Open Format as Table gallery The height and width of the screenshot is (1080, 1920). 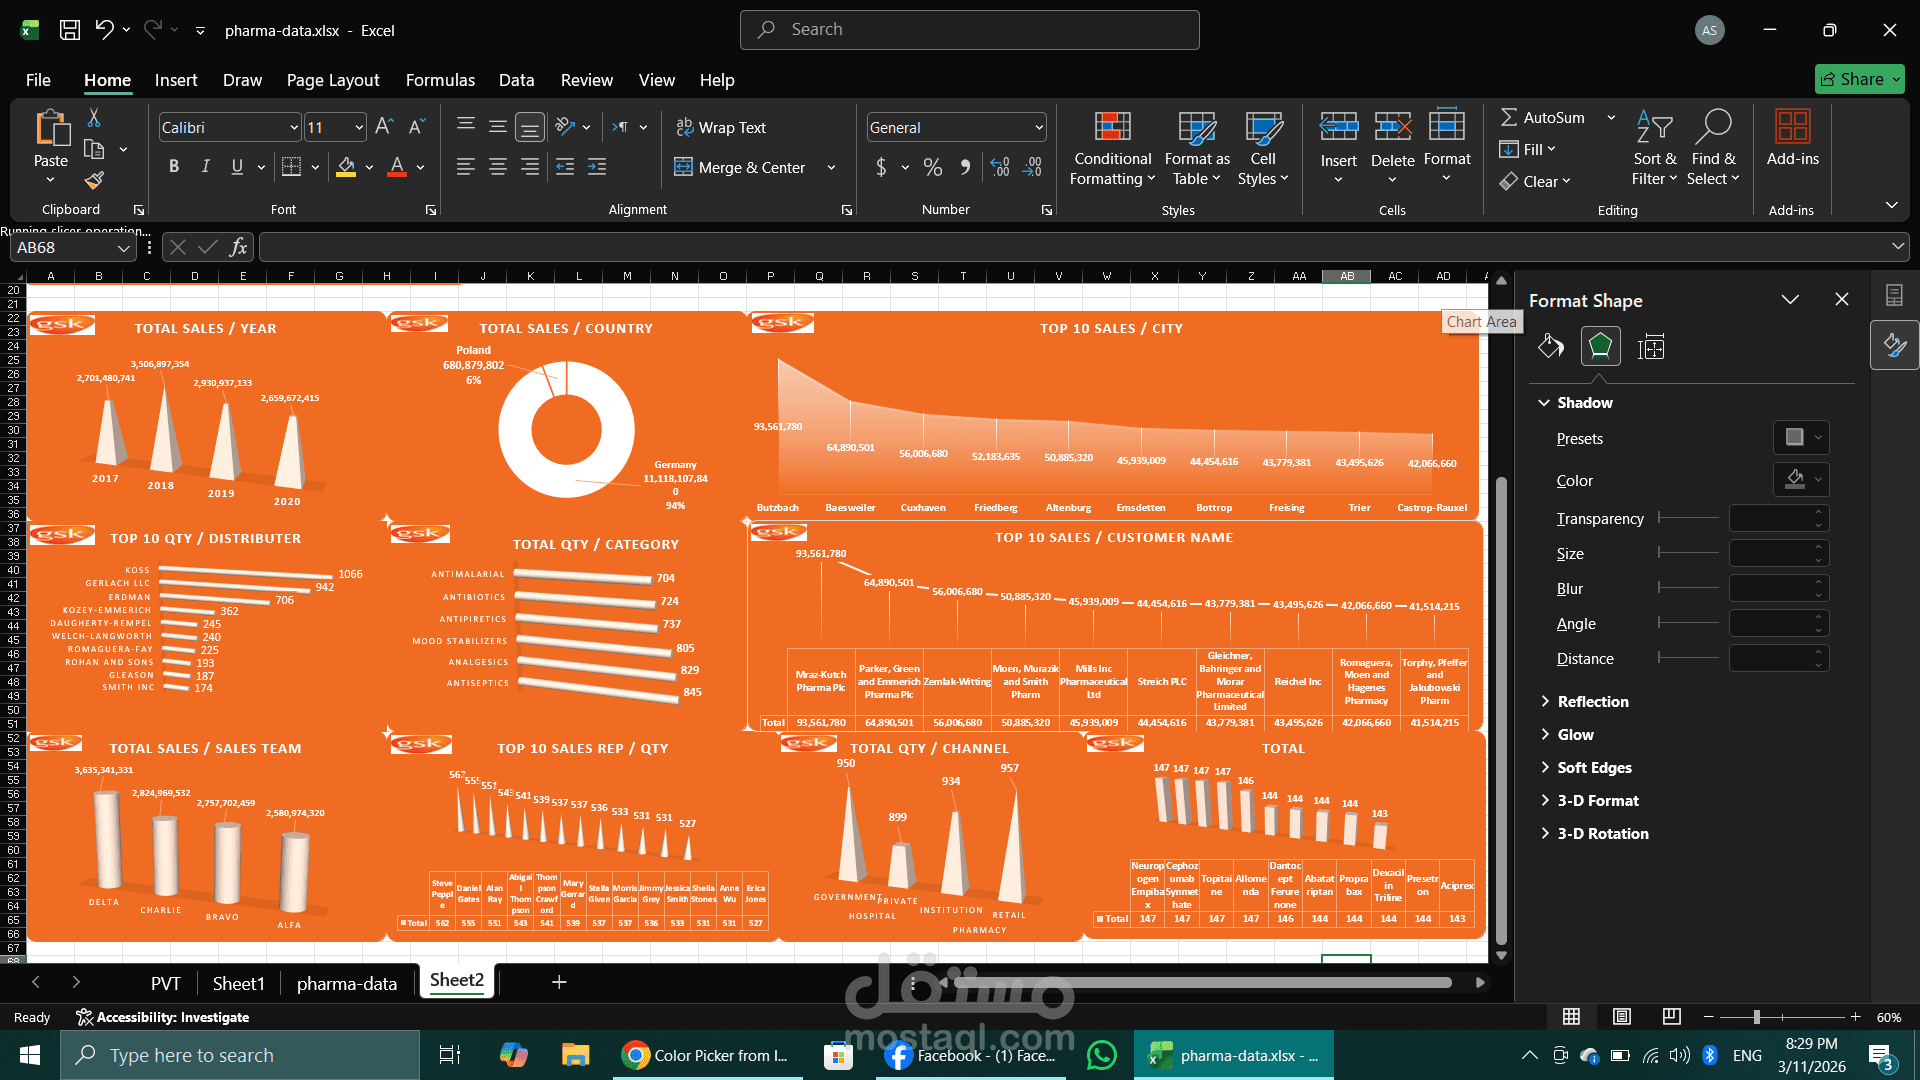click(x=1197, y=148)
